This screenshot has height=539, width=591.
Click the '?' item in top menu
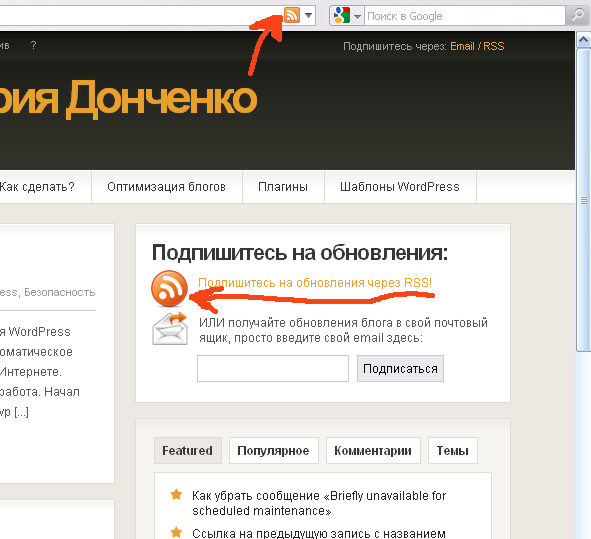34,46
